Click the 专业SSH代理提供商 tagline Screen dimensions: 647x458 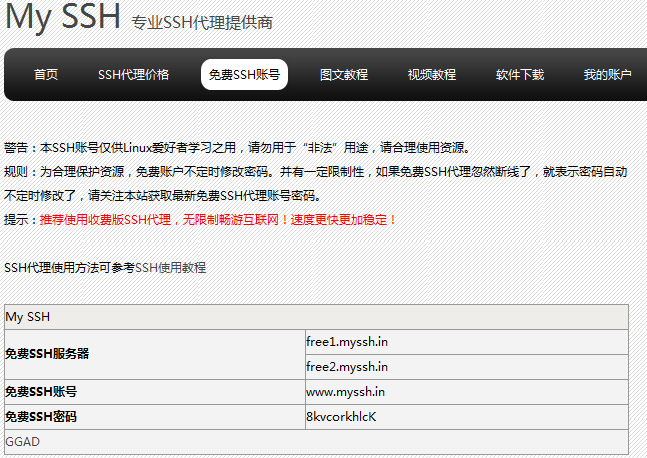[x=202, y=23]
